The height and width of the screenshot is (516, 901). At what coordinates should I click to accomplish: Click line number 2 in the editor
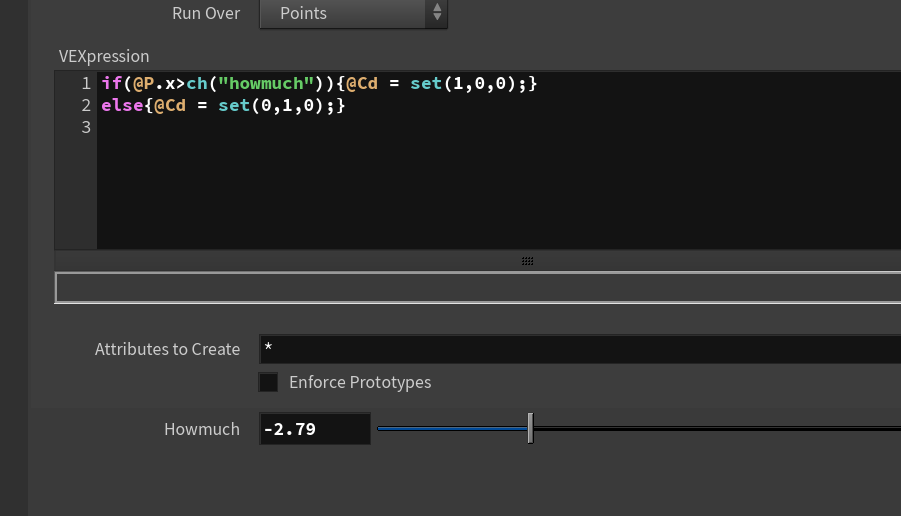[86, 106]
